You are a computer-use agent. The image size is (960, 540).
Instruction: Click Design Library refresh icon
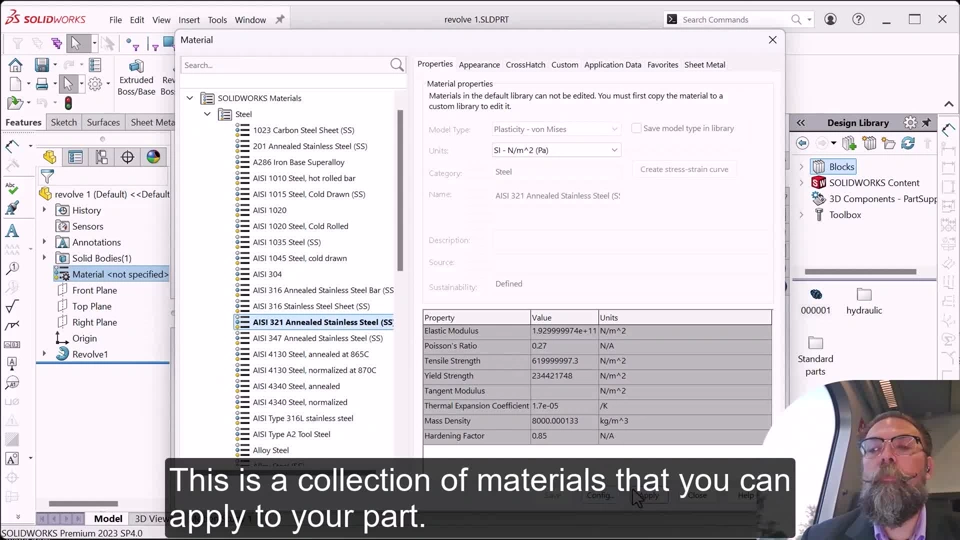tap(908, 143)
